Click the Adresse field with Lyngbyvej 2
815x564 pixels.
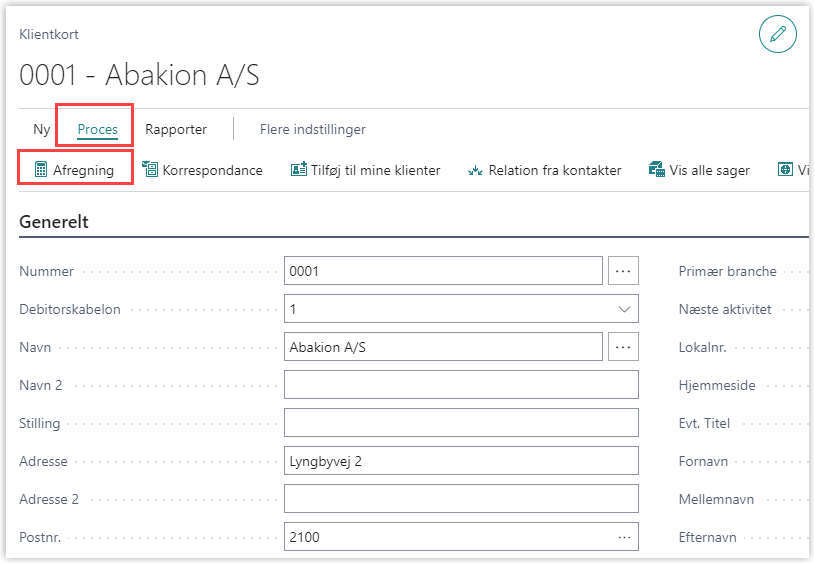(460, 461)
